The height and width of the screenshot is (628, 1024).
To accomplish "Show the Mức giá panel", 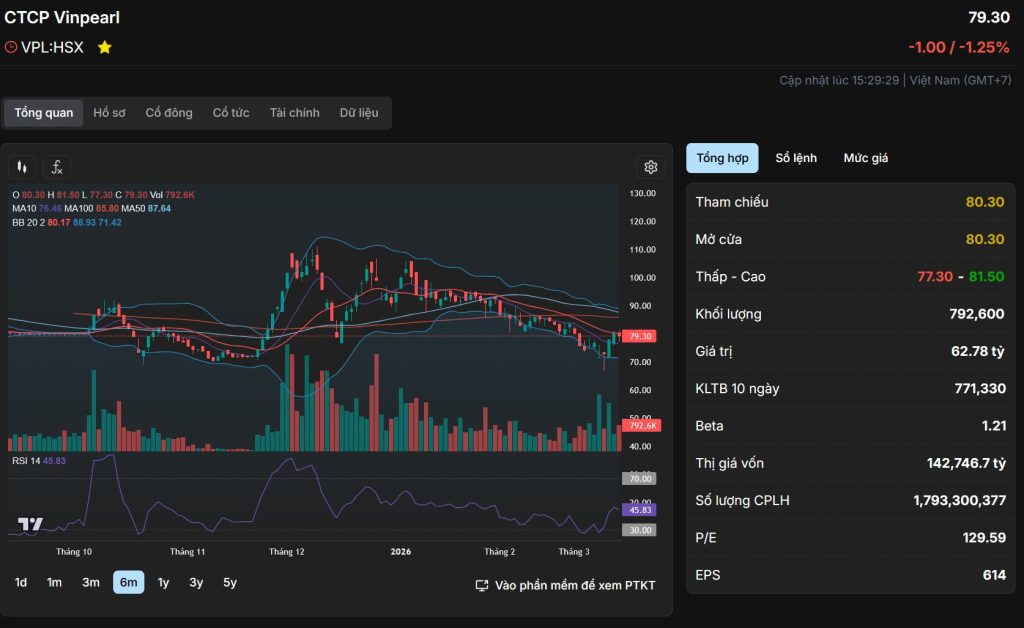I will pos(865,158).
